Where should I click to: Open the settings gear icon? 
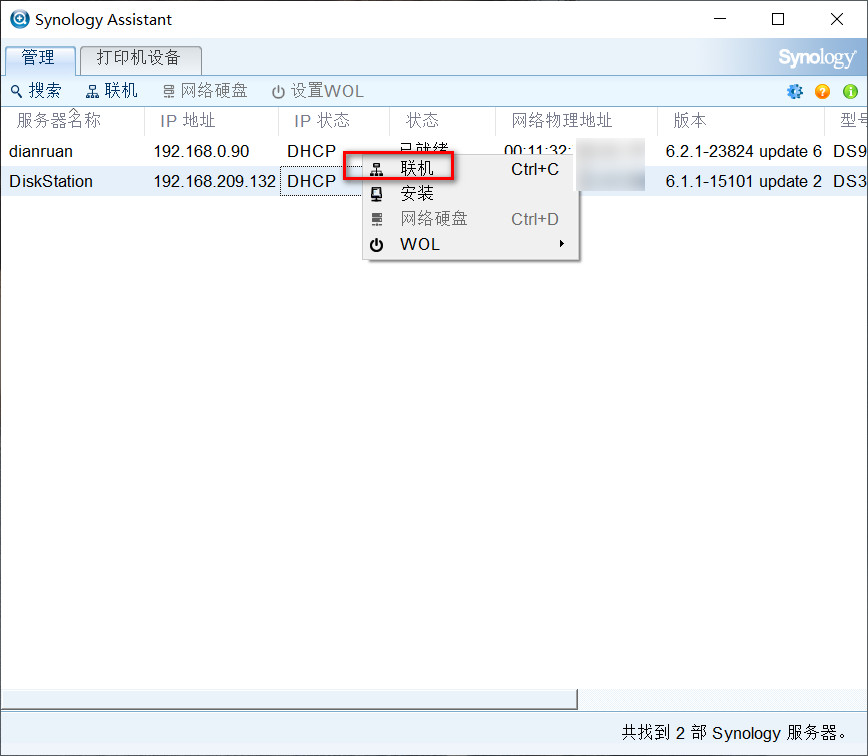click(794, 91)
